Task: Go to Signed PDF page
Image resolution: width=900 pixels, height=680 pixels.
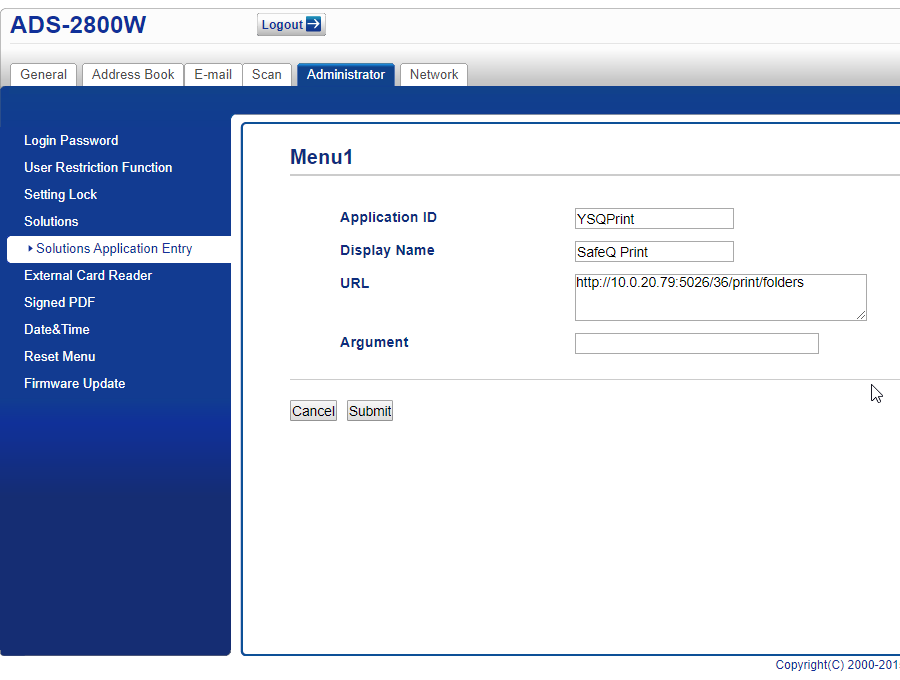Action: tap(60, 303)
